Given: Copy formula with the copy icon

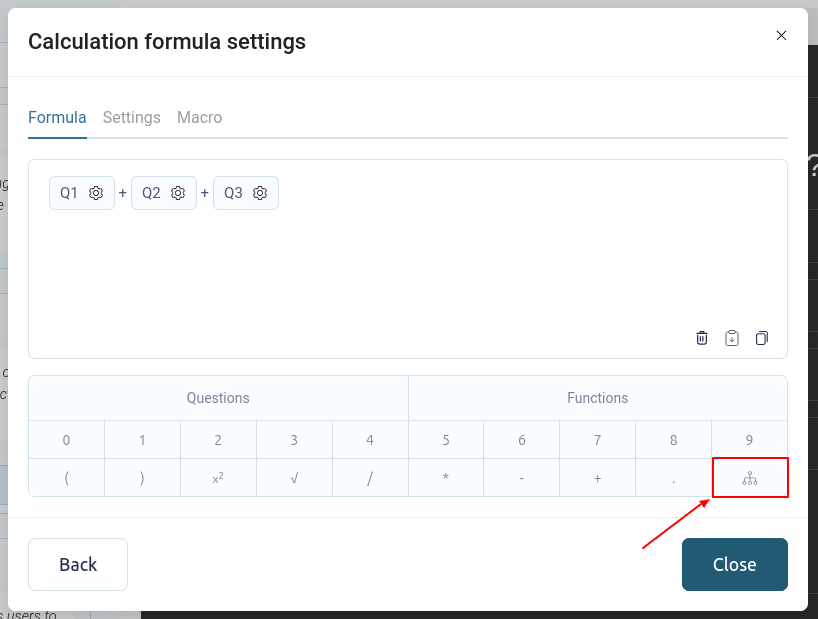Looking at the screenshot, I should (x=762, y=338).
